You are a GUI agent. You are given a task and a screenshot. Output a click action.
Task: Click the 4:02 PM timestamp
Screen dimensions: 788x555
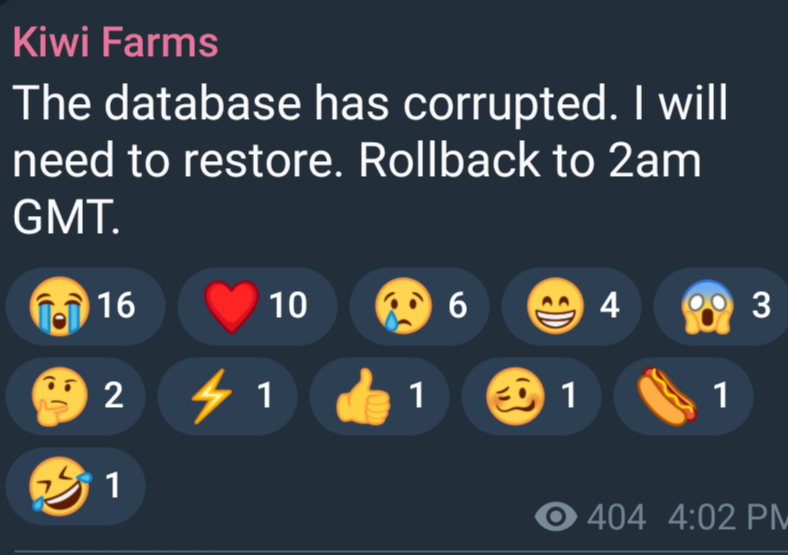(x=728, y=517)
